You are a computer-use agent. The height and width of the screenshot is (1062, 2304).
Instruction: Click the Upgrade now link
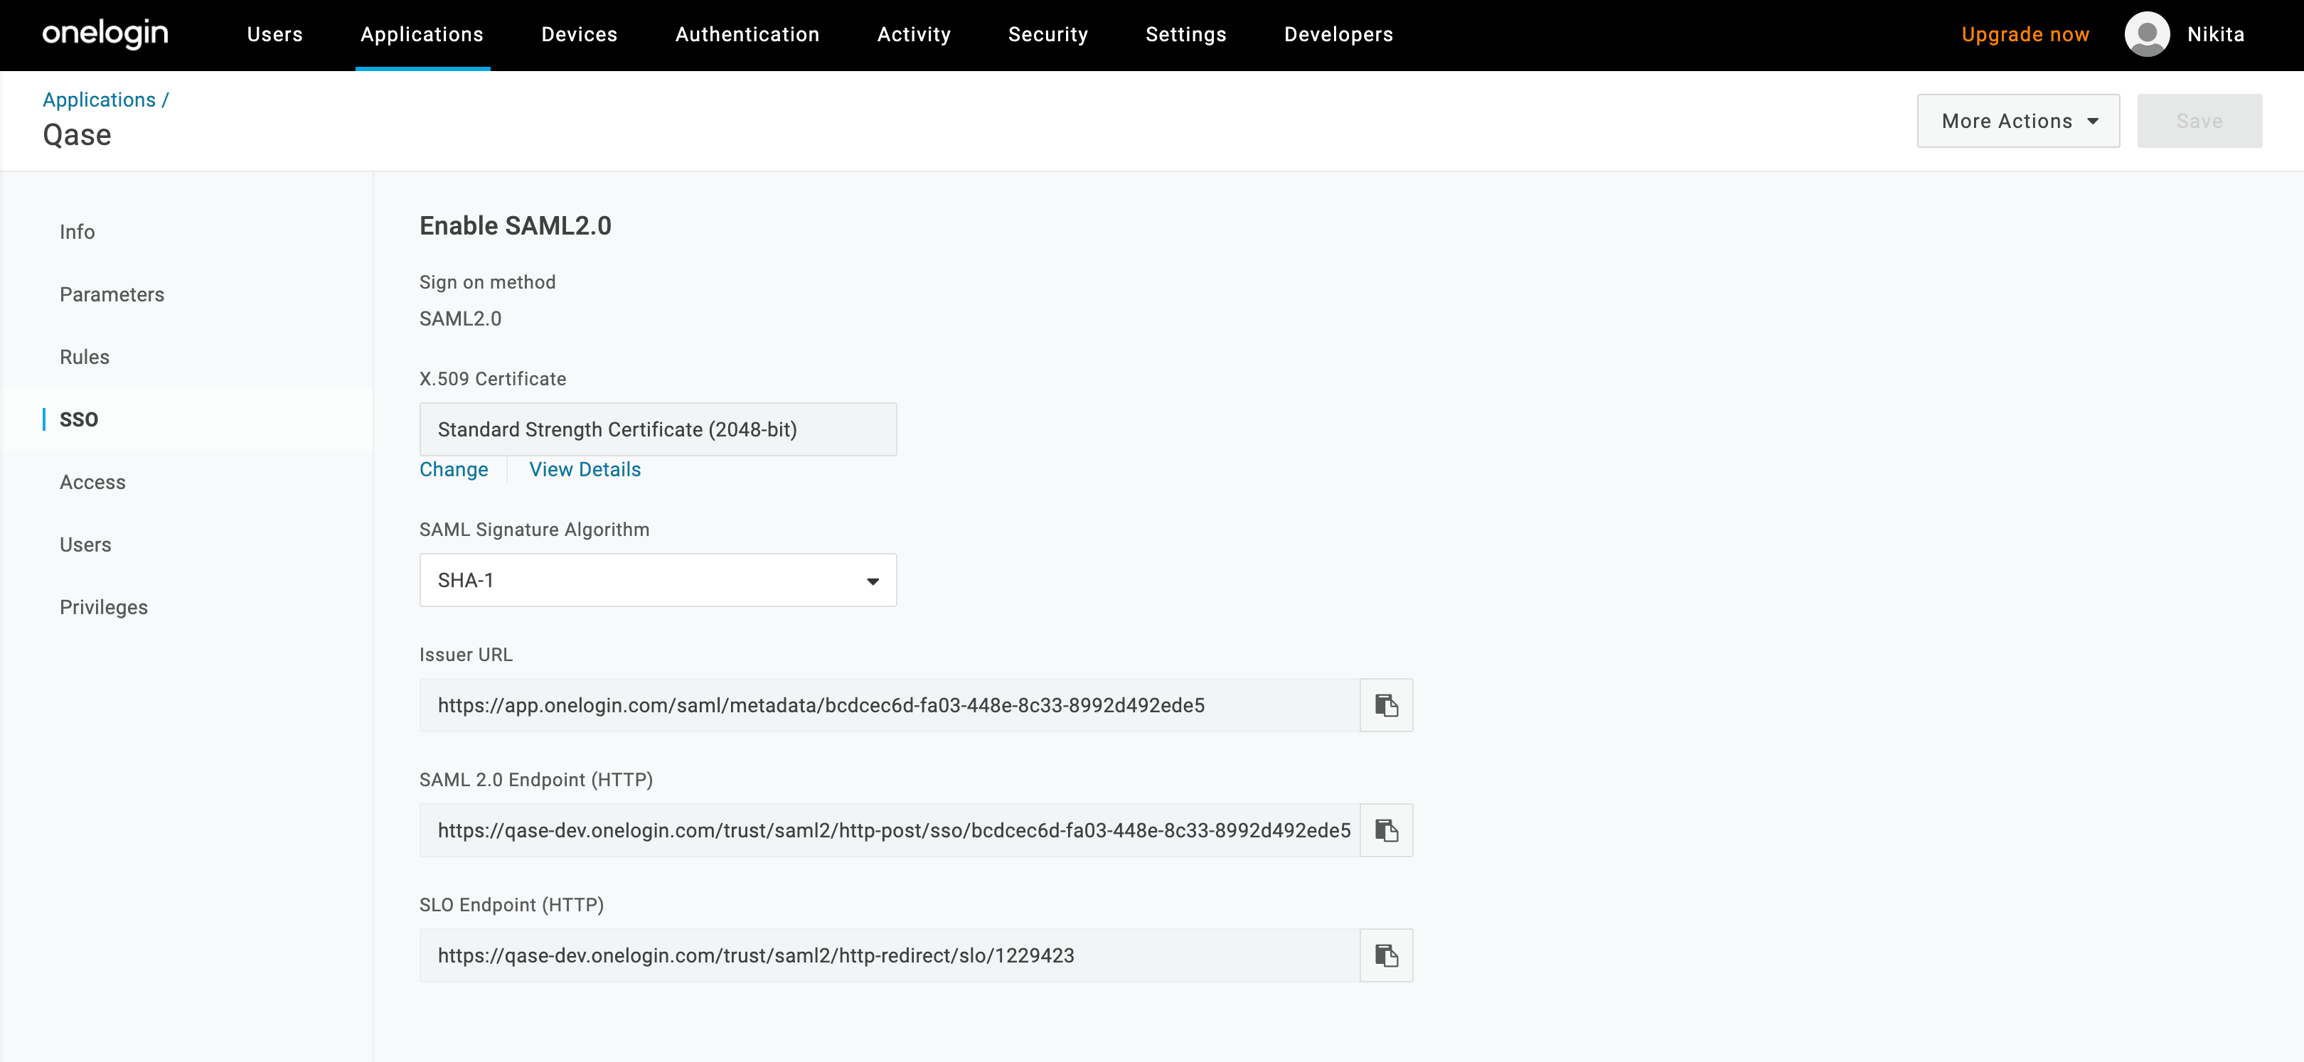(2024, 34)
